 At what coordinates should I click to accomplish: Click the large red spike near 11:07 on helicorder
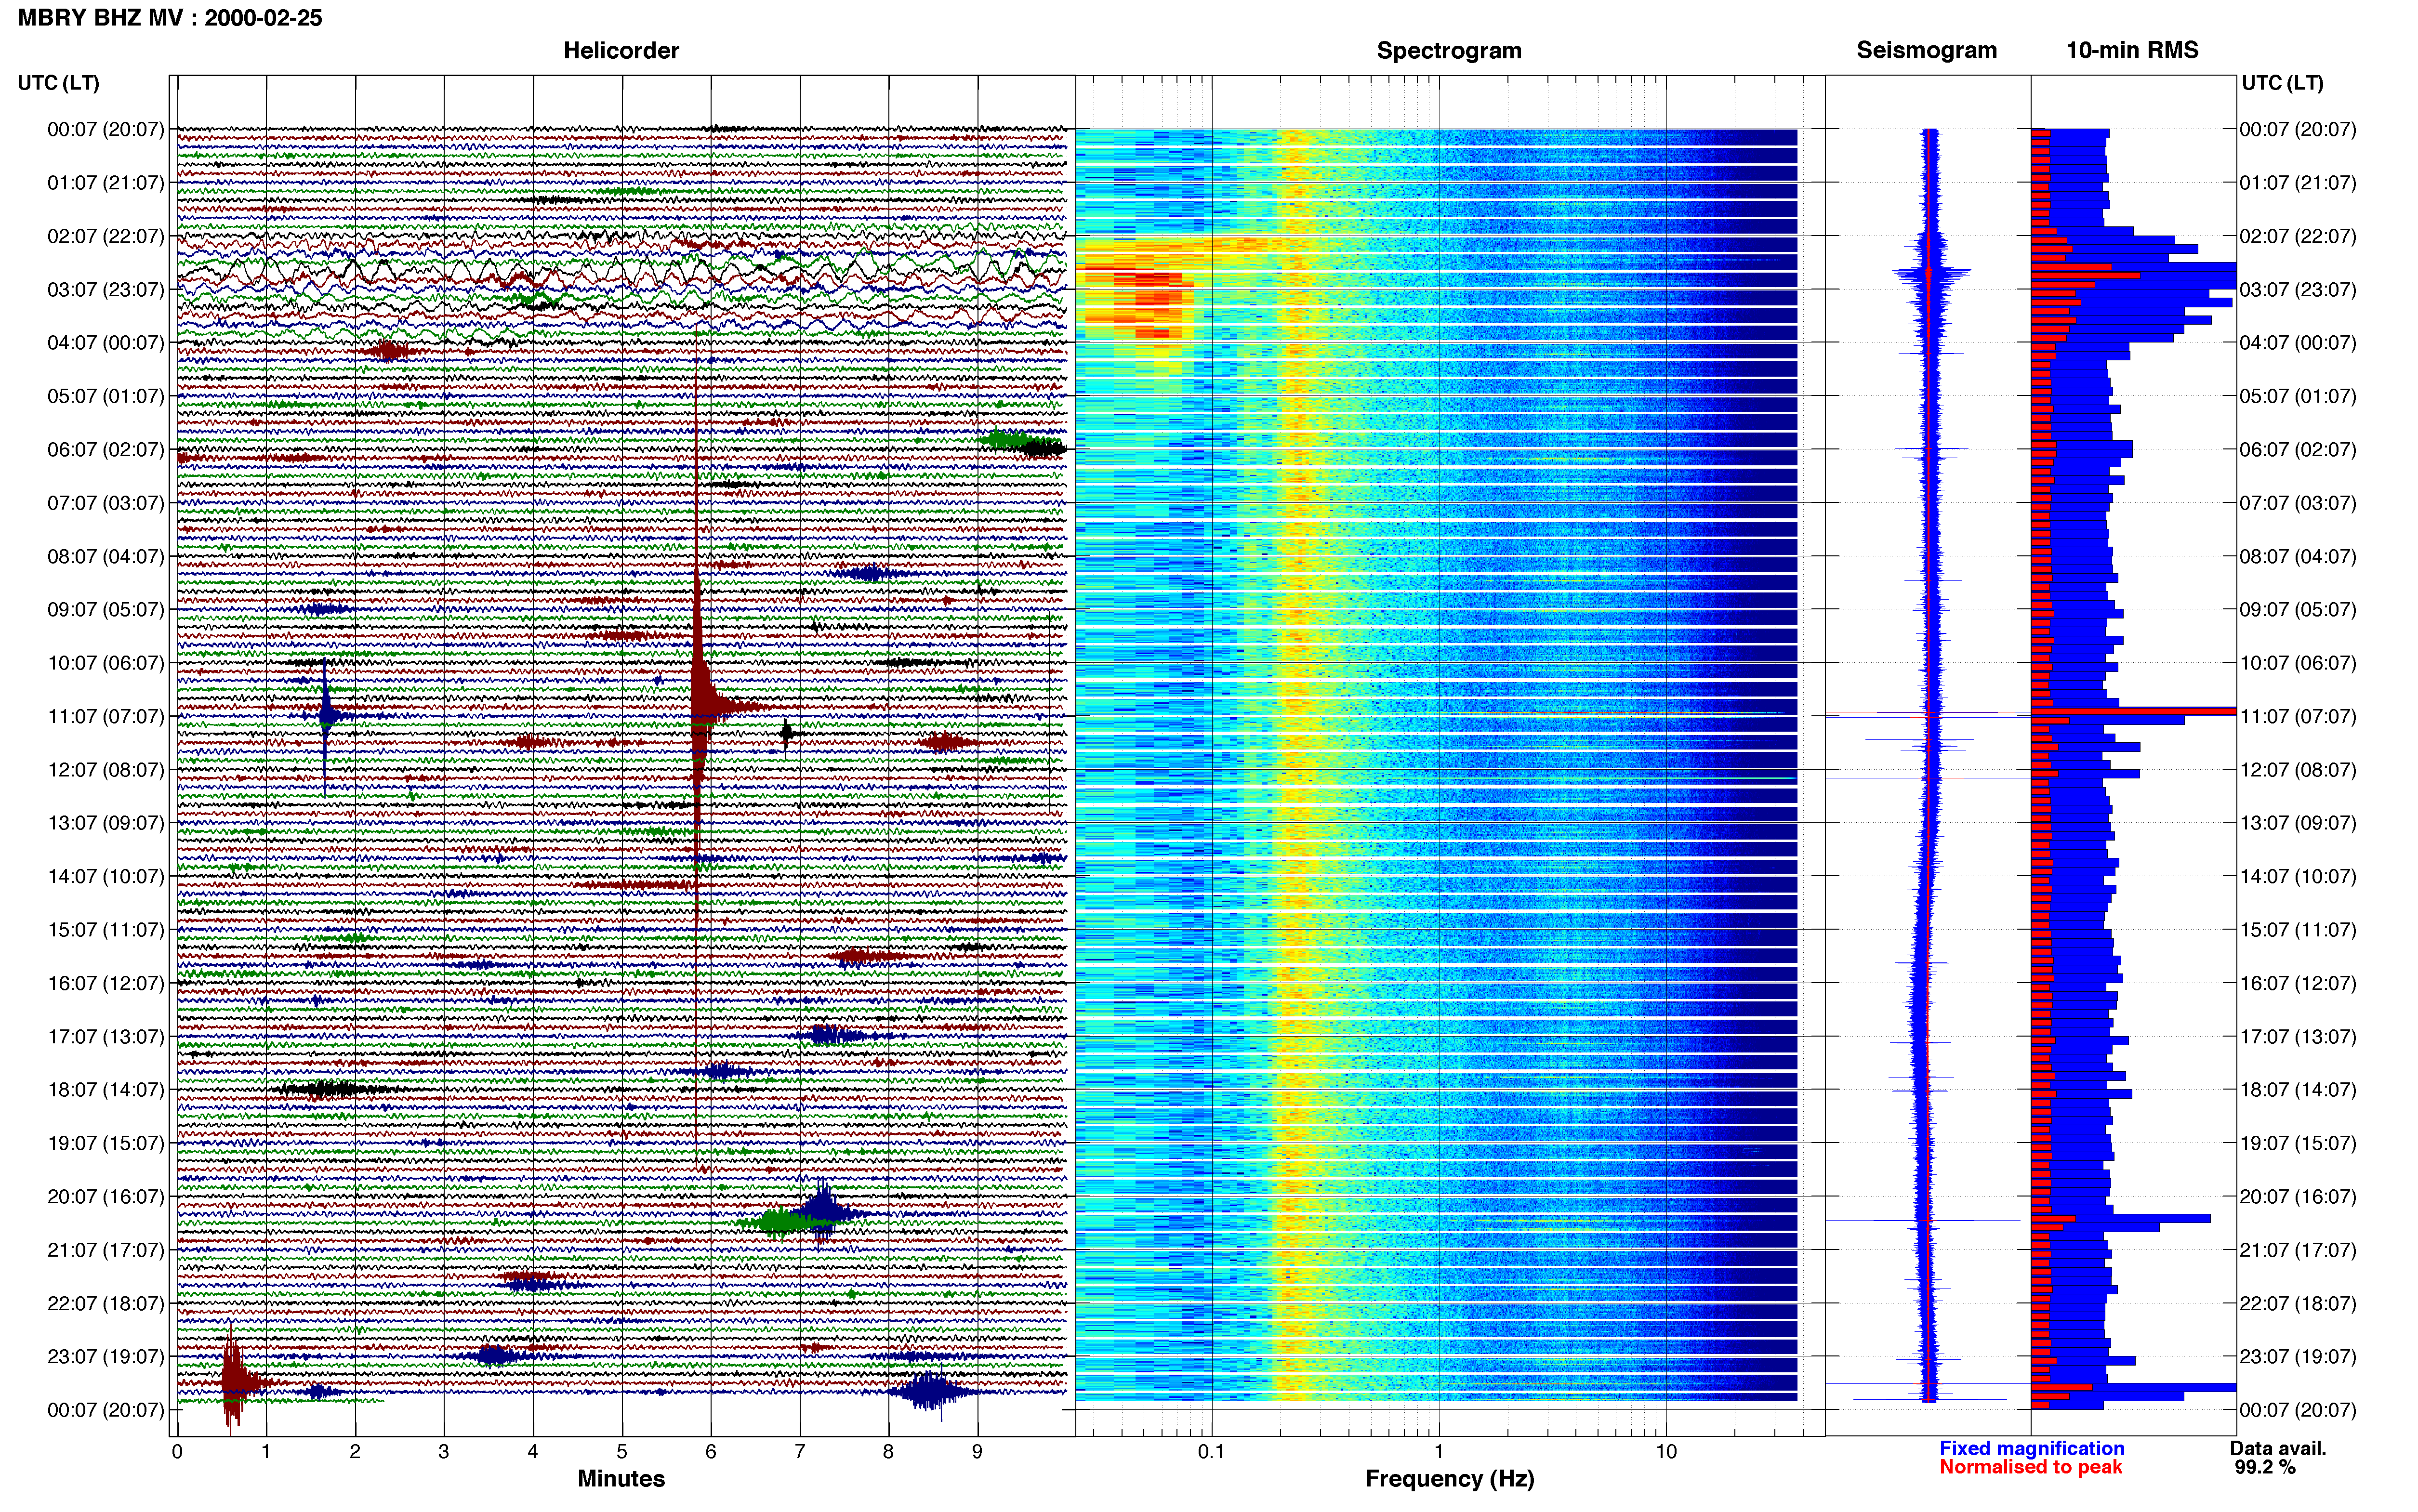698,706
